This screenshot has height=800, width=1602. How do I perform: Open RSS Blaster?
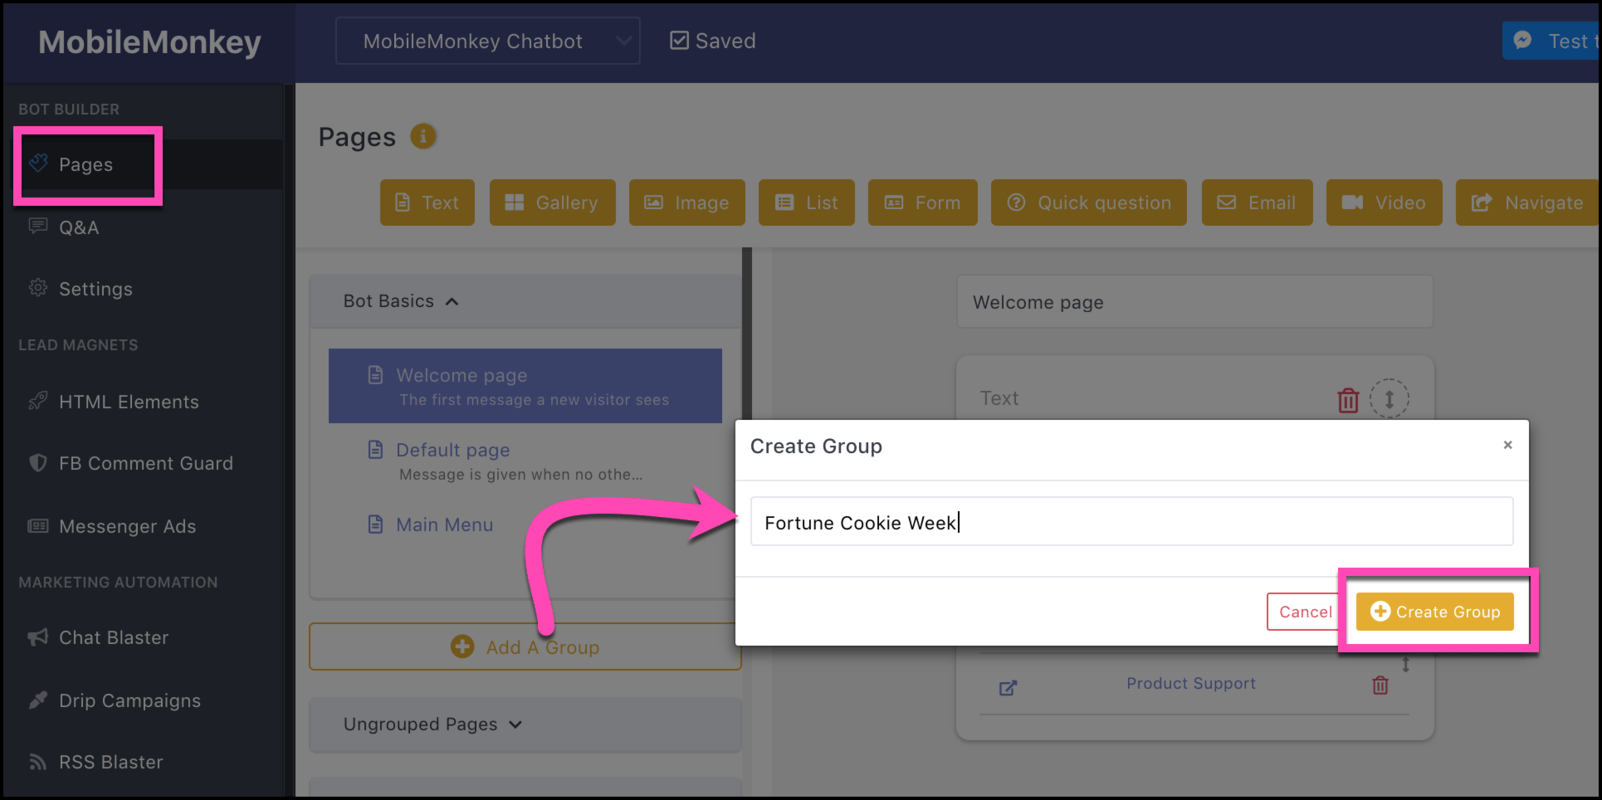coord(96,762)
